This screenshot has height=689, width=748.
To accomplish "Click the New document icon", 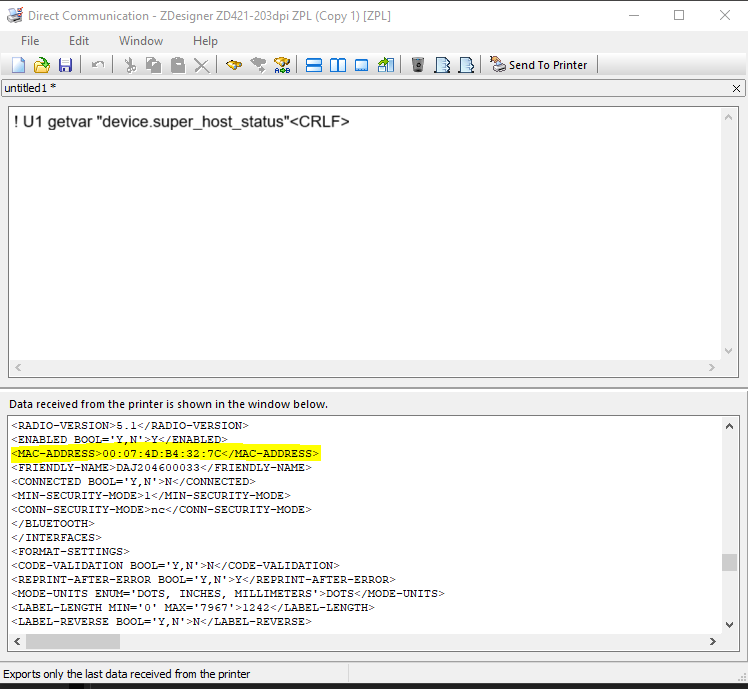I will [x=18, y=65].
